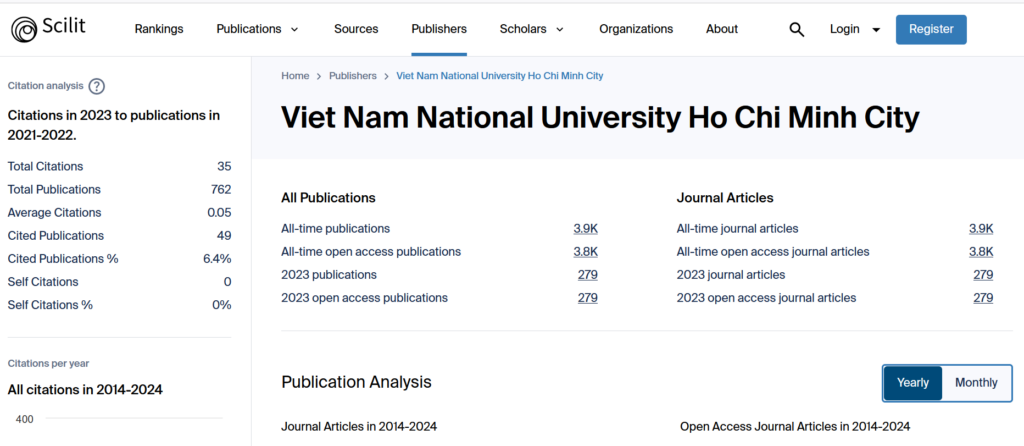The image size is (1024, 446).
Task: Click the Home breadcrumb link
Action: (x=295, y=76)
